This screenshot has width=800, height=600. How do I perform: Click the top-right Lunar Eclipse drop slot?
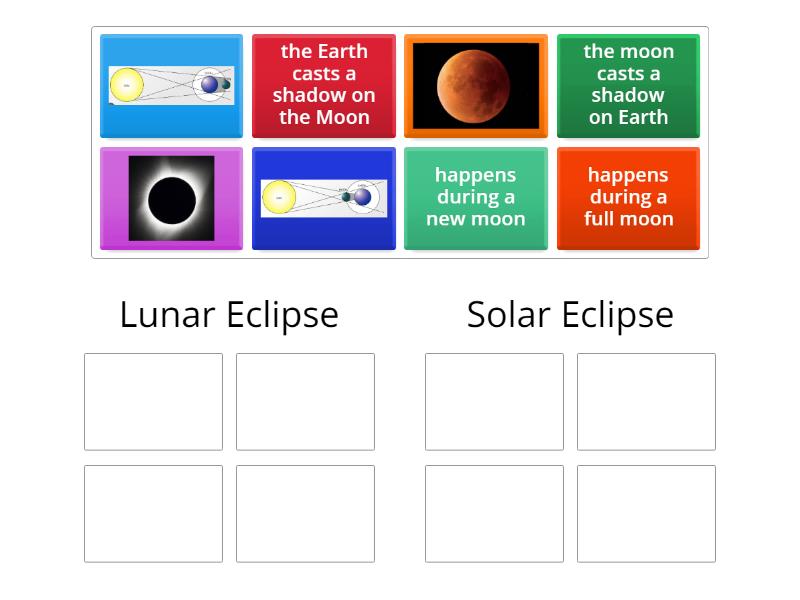(x=305, y=402)
